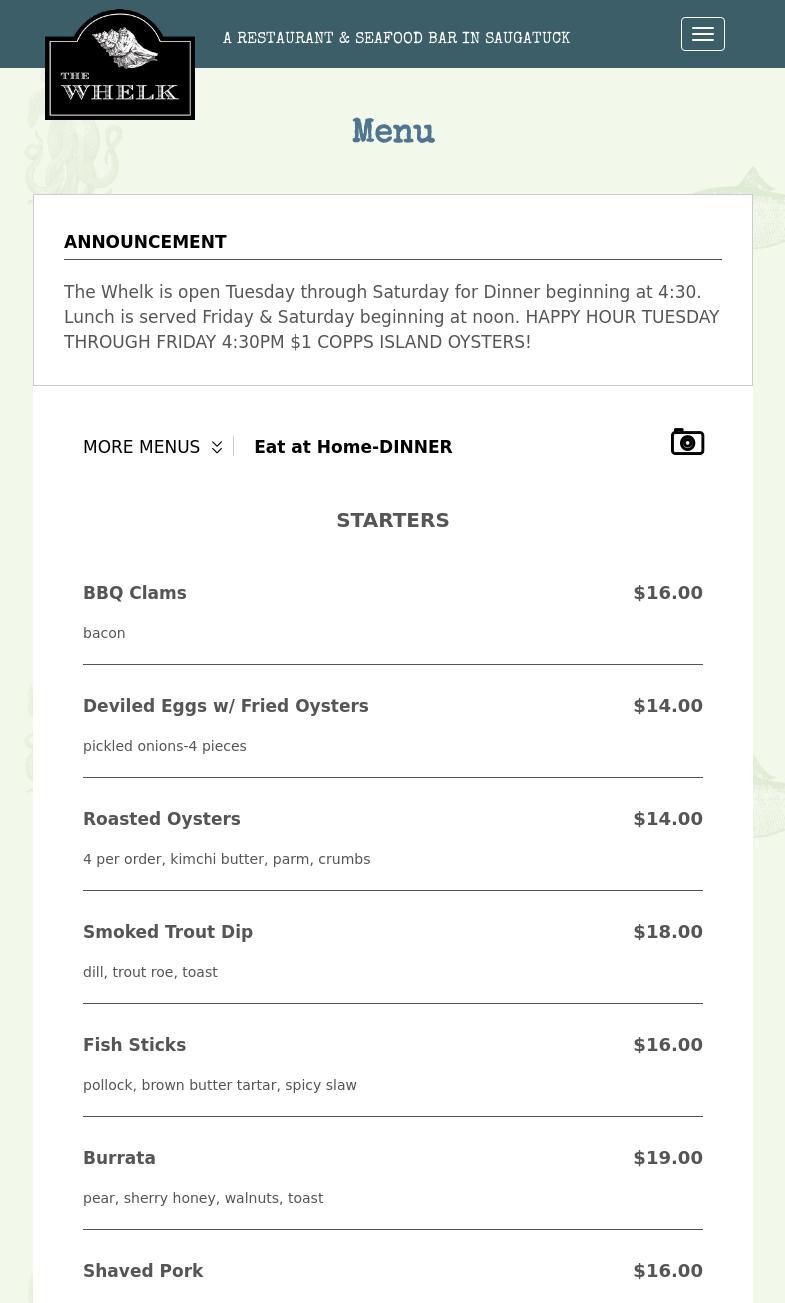Open the hamburger navigation menu
The width and height of the screenshot is (785, 1303).
click(702, 34)
